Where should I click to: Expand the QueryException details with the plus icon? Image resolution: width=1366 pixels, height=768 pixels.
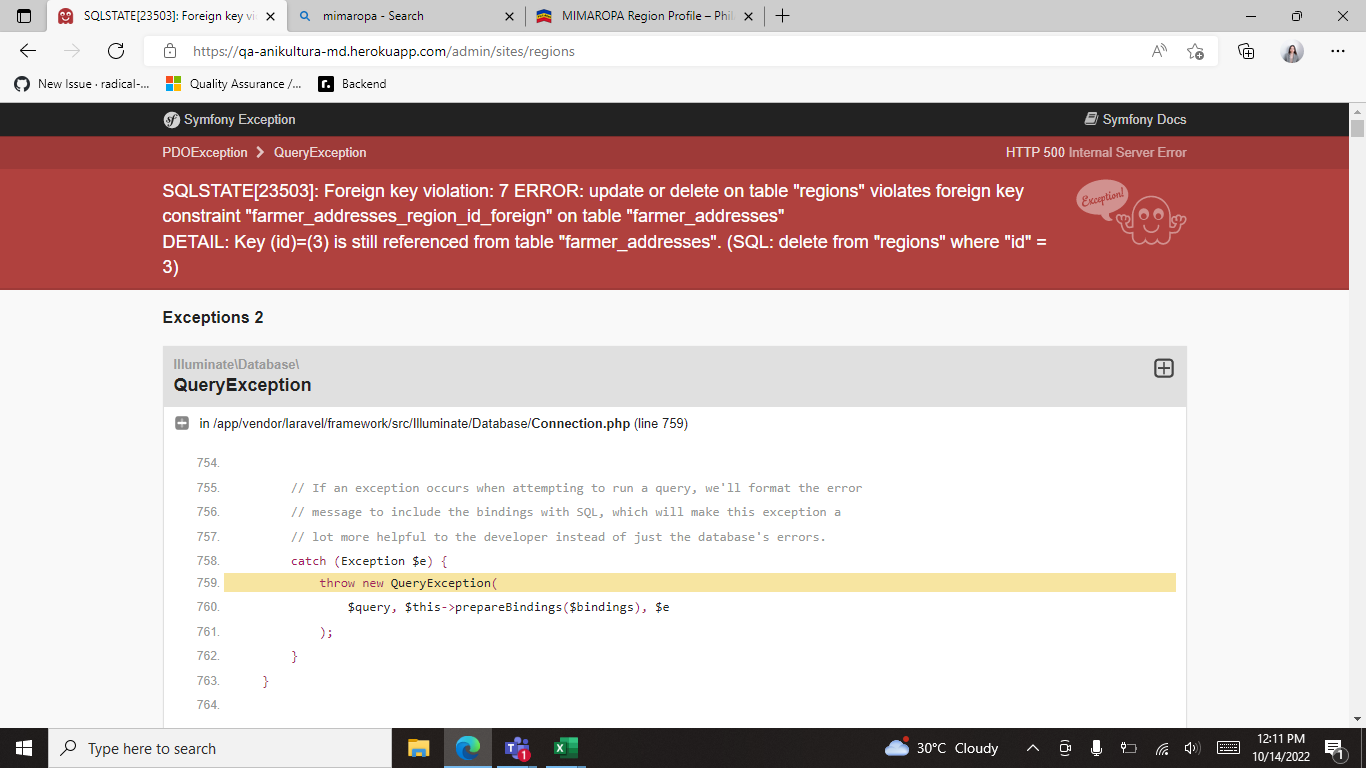(1163, 368)
